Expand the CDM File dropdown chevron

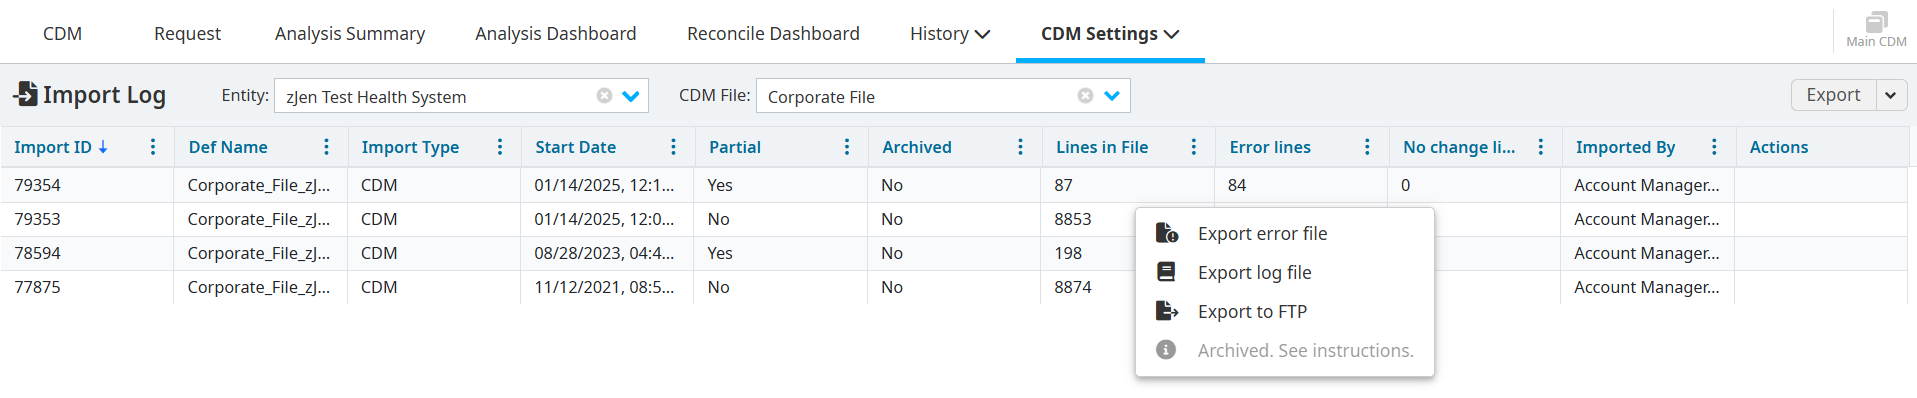click(x=1112, y=96)
